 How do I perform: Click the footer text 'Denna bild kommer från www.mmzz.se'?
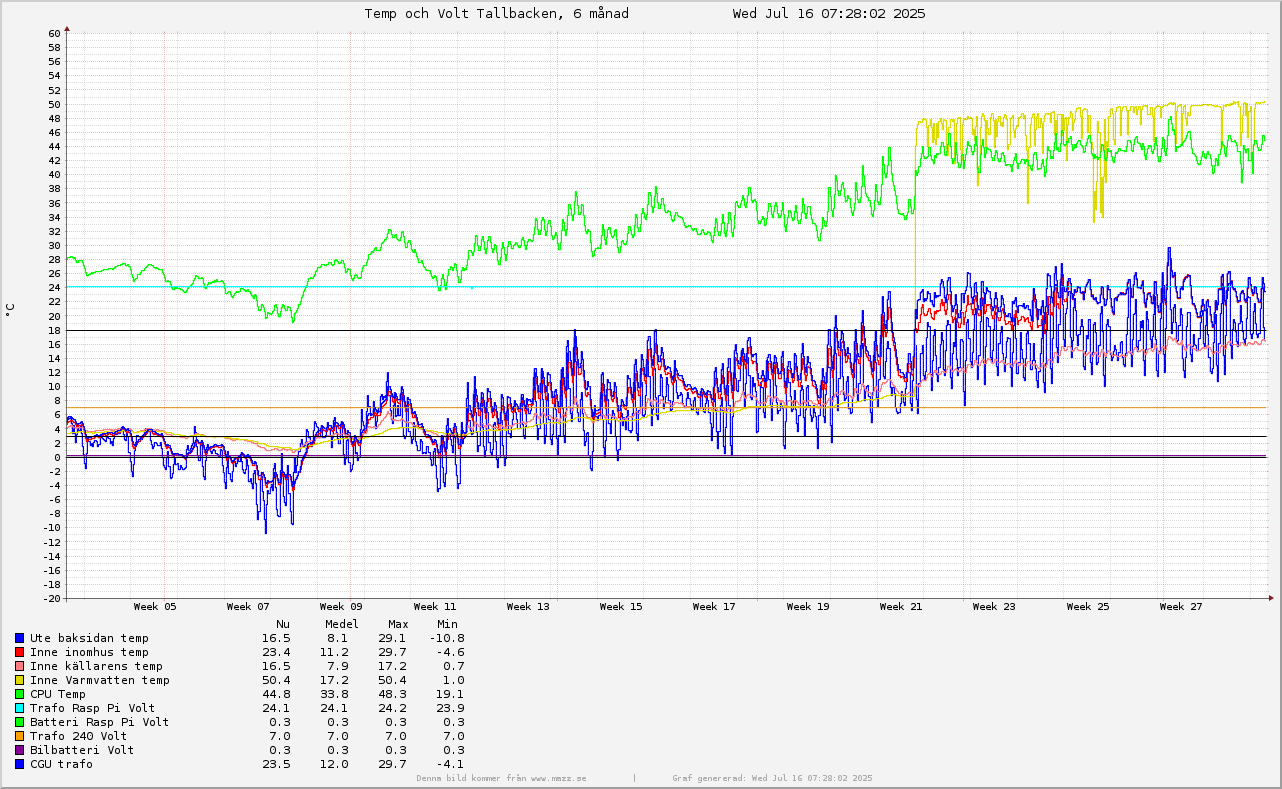click(502, 778)
